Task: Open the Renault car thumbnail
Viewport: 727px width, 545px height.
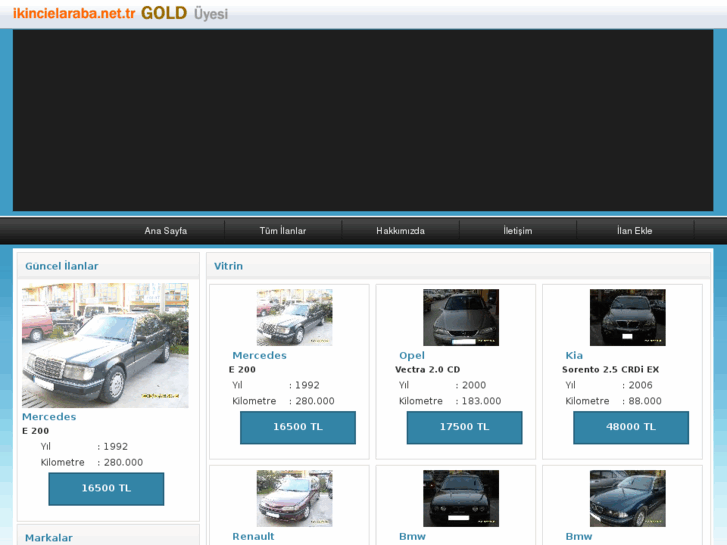Action: (x=294, y=498)
